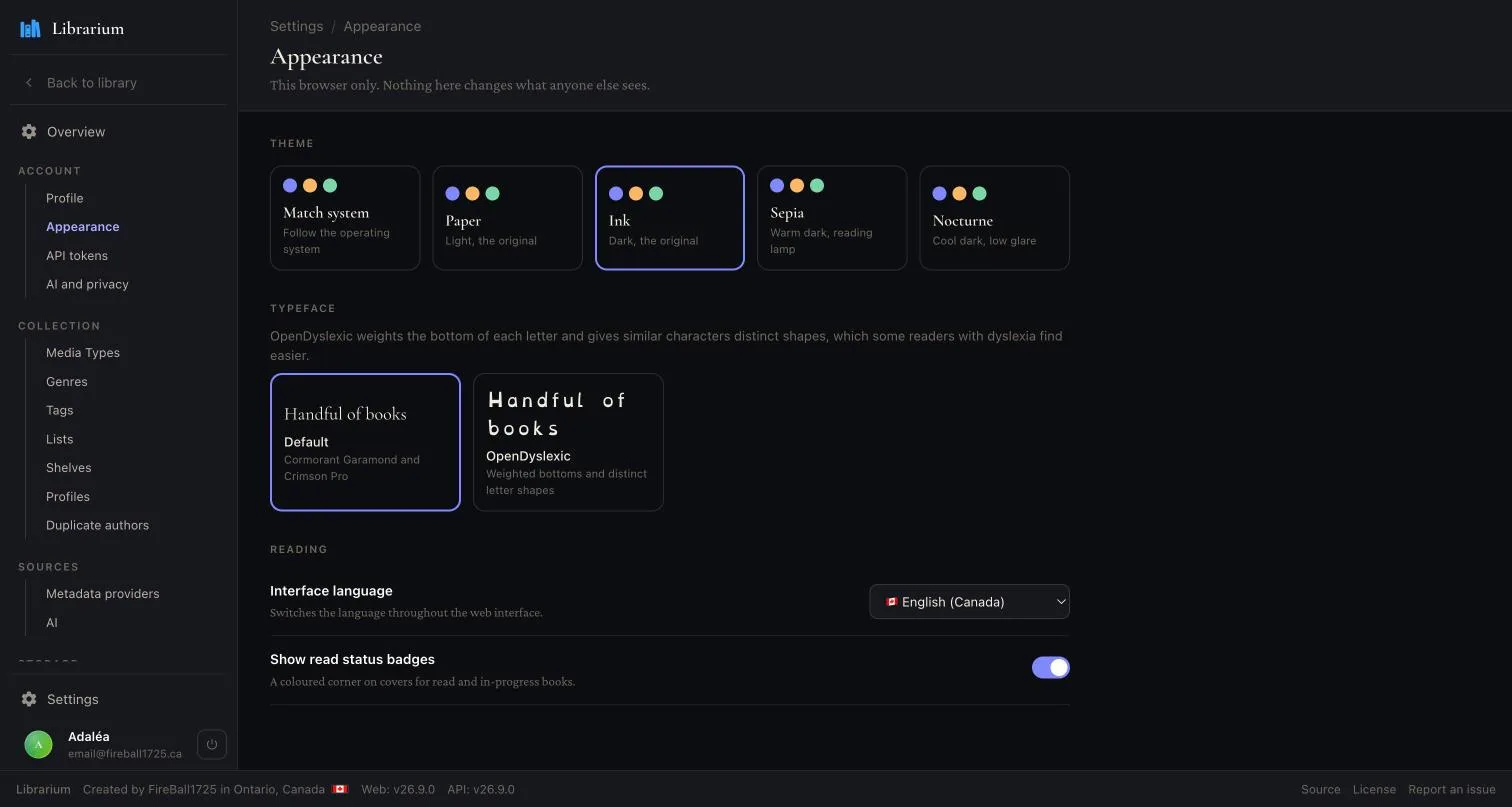Viewport: 1512px width, 807px height.
Task: Click the email@fireball1725.ca address text
Action: click(x=125, y=754)
